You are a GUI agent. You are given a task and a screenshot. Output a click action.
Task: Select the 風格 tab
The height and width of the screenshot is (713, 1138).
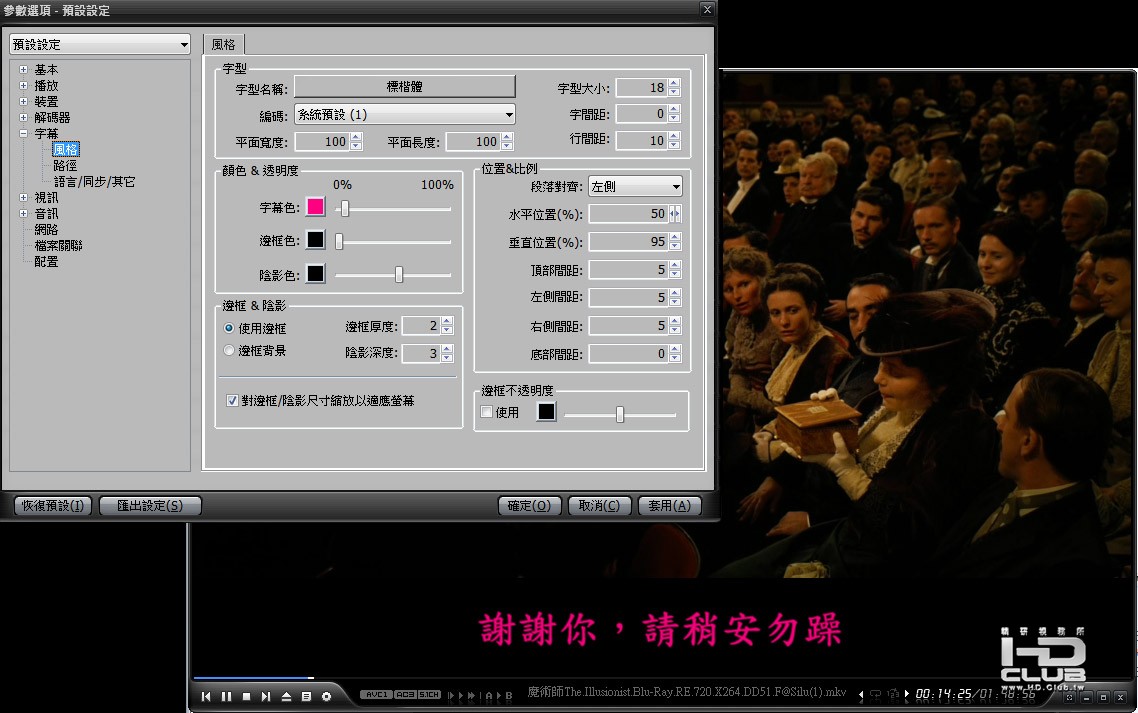pyautogui.click(x=224, y=44)
